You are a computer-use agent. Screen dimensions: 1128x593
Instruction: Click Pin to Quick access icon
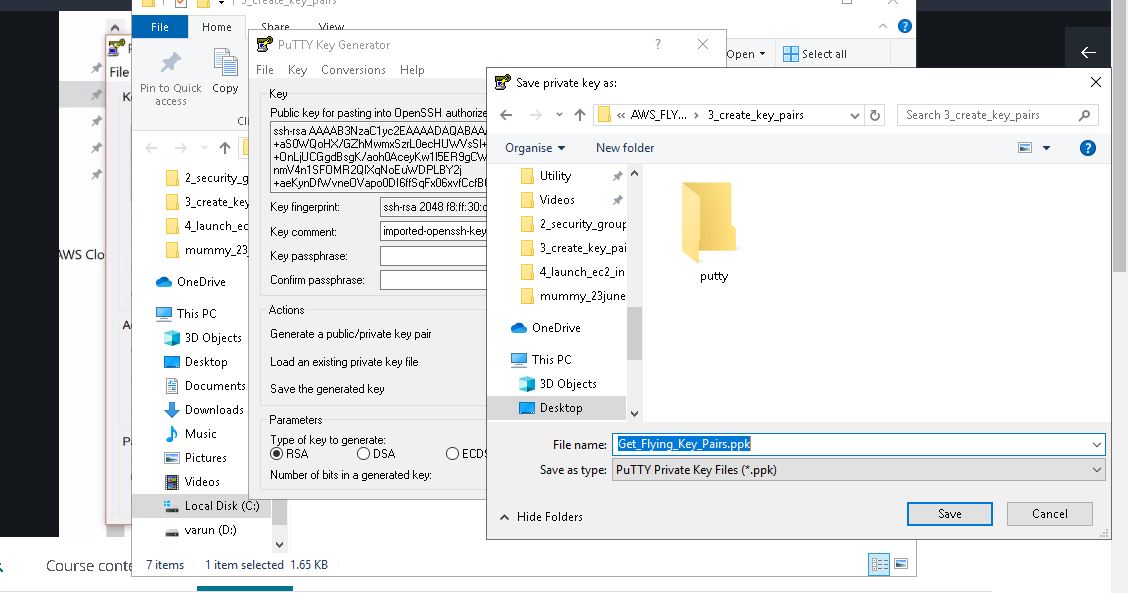[170, 63]
